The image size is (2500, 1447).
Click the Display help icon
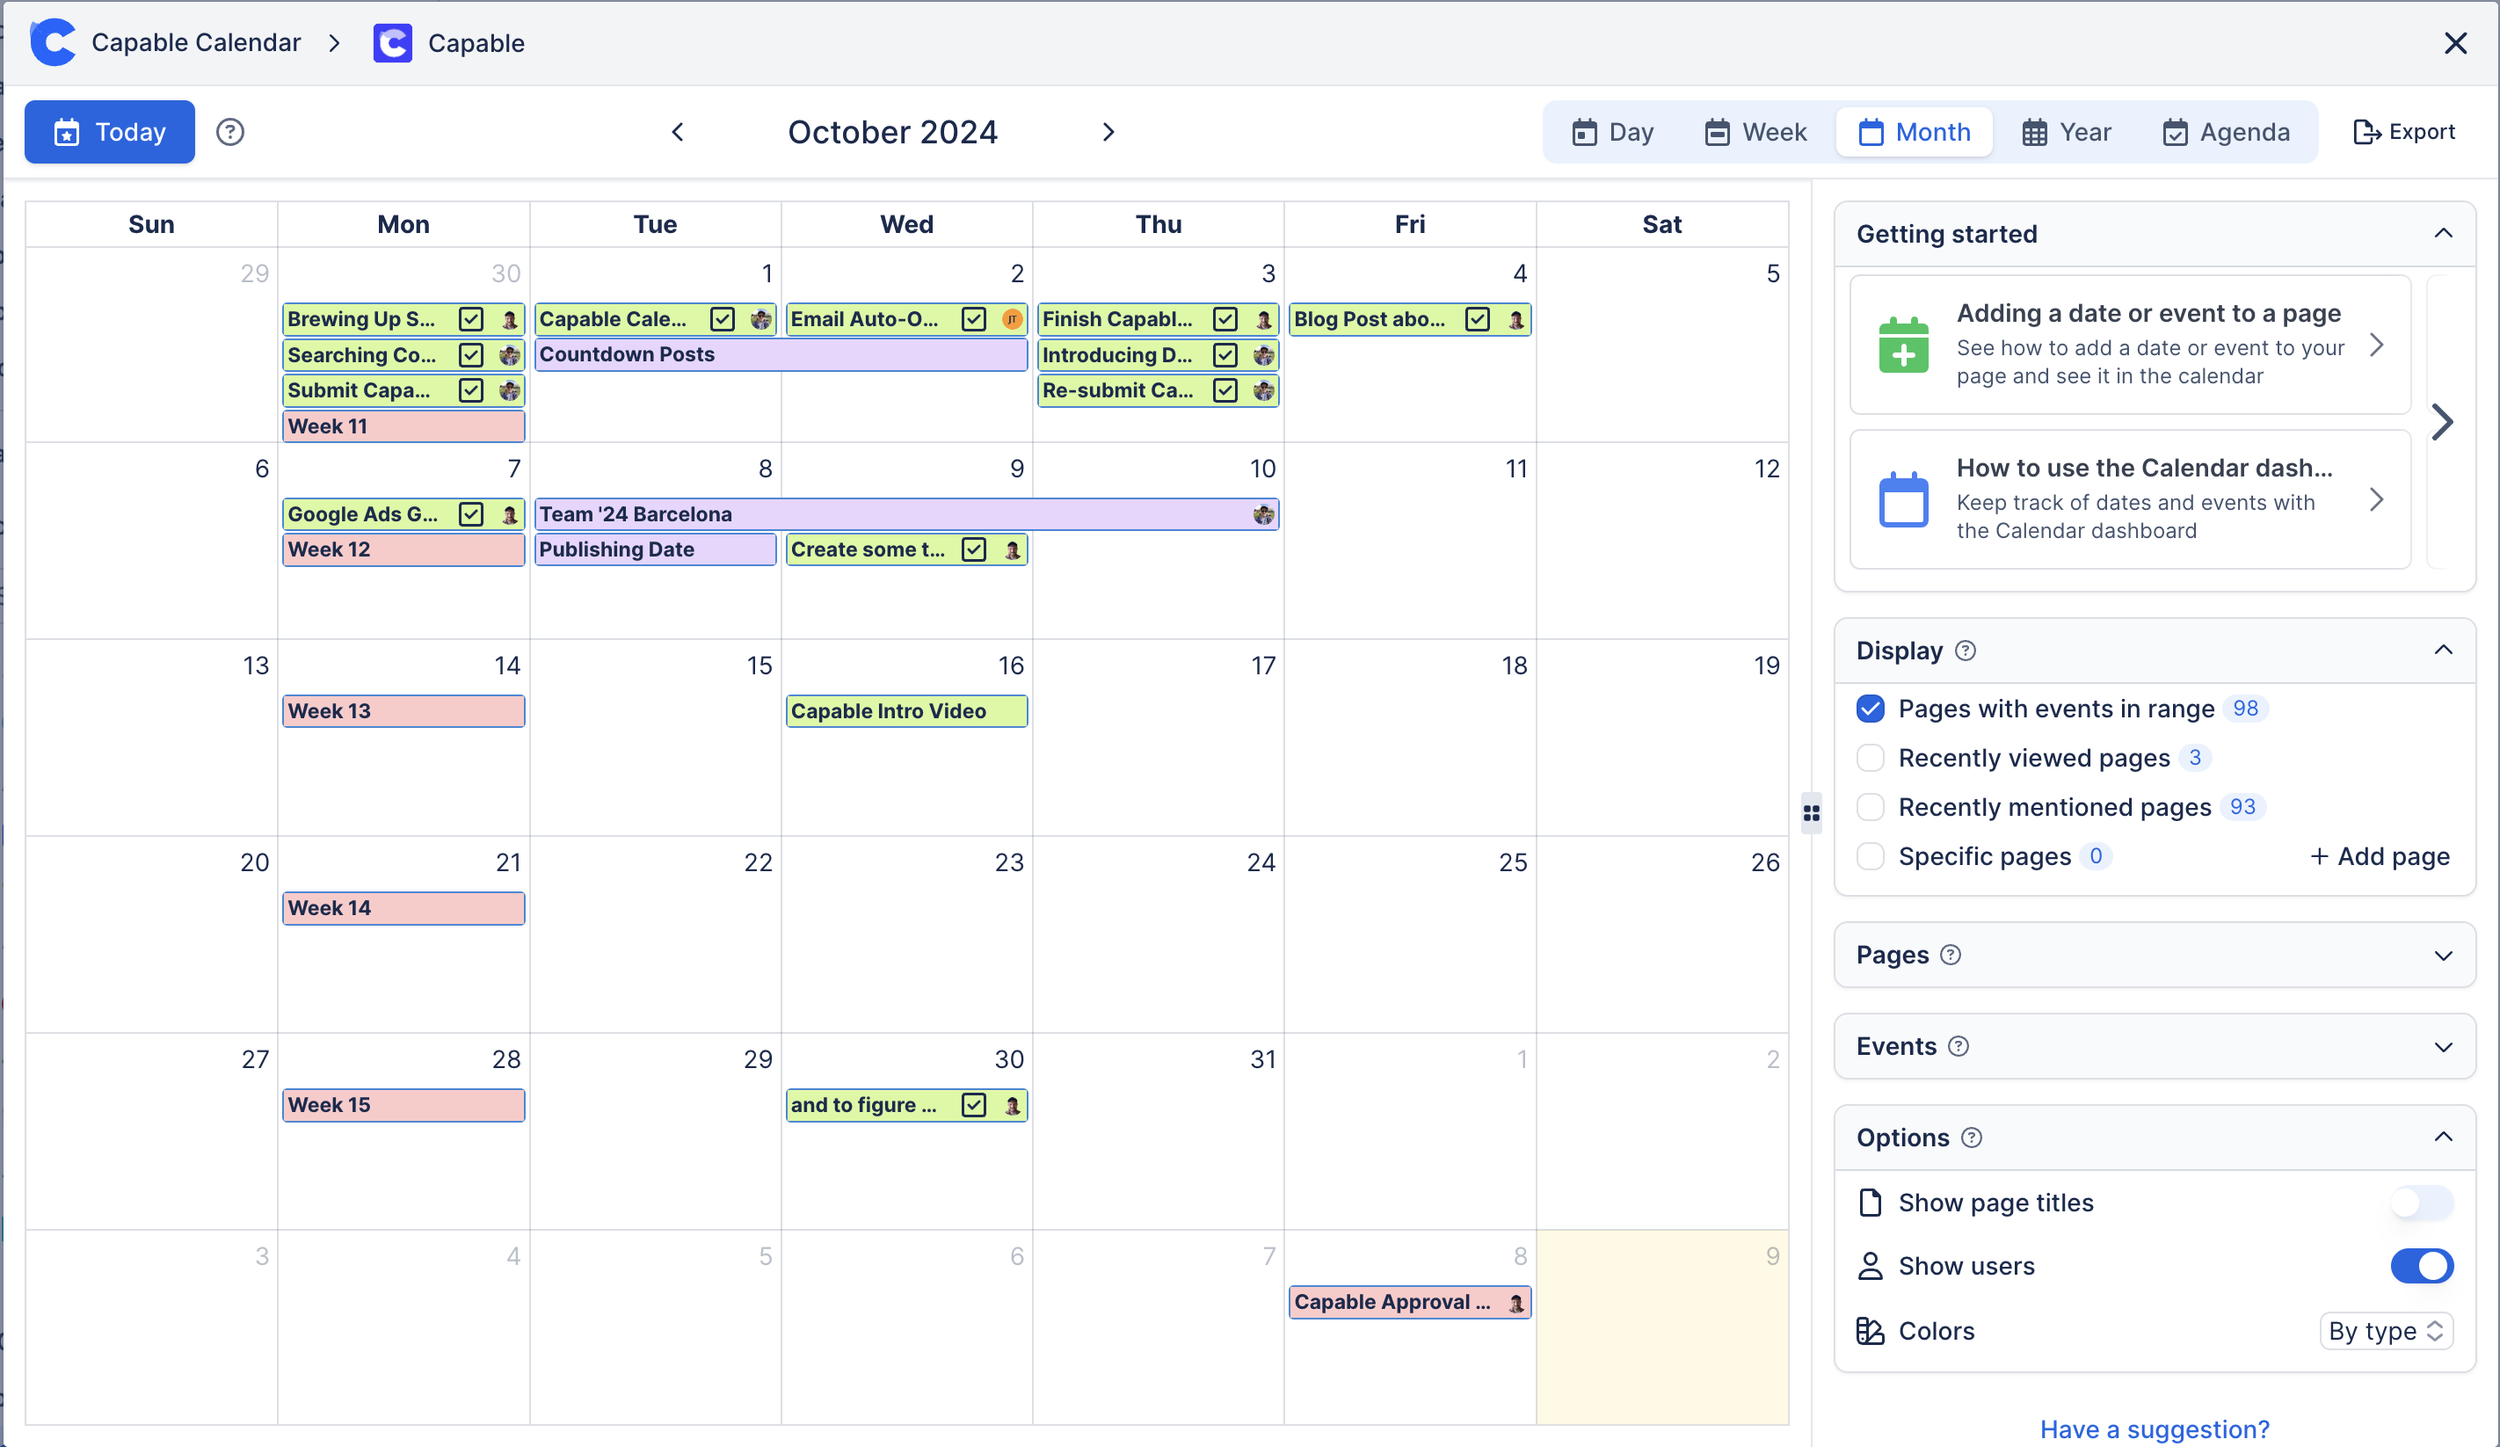pyautogui.click(x=1965, y=651)
